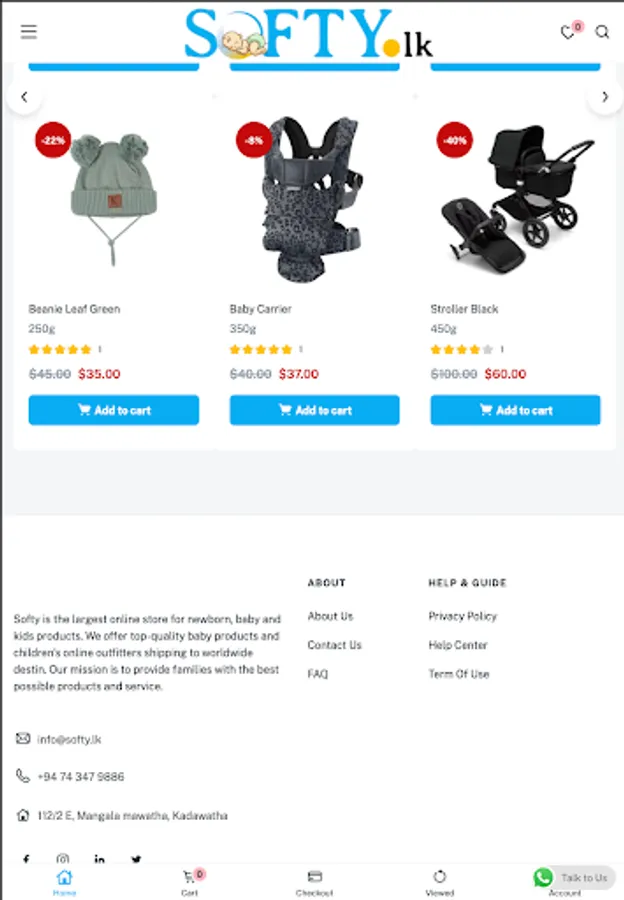The height and width of the screenshot is (900, 624).
Task: Go to the Home bottom tab
Action: [x=64, y=883]
